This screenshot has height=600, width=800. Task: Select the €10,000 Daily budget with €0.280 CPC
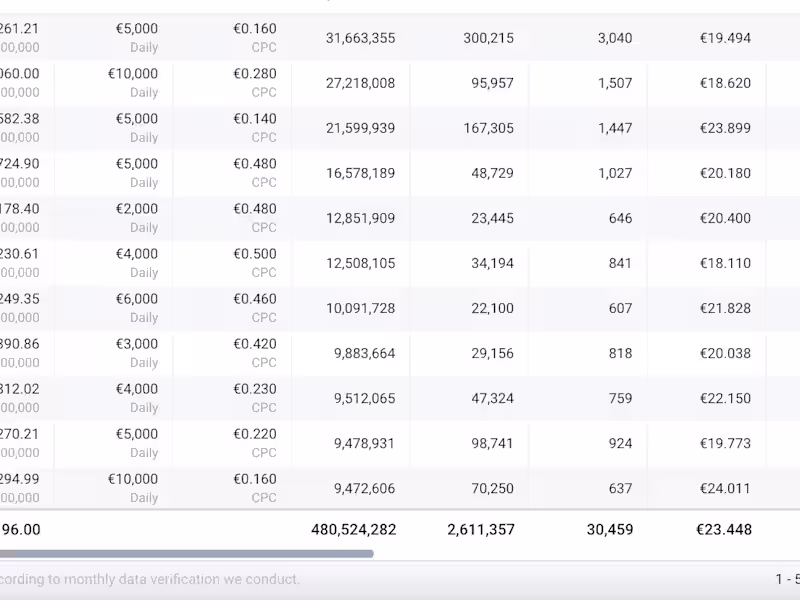(x=133, y=83)
